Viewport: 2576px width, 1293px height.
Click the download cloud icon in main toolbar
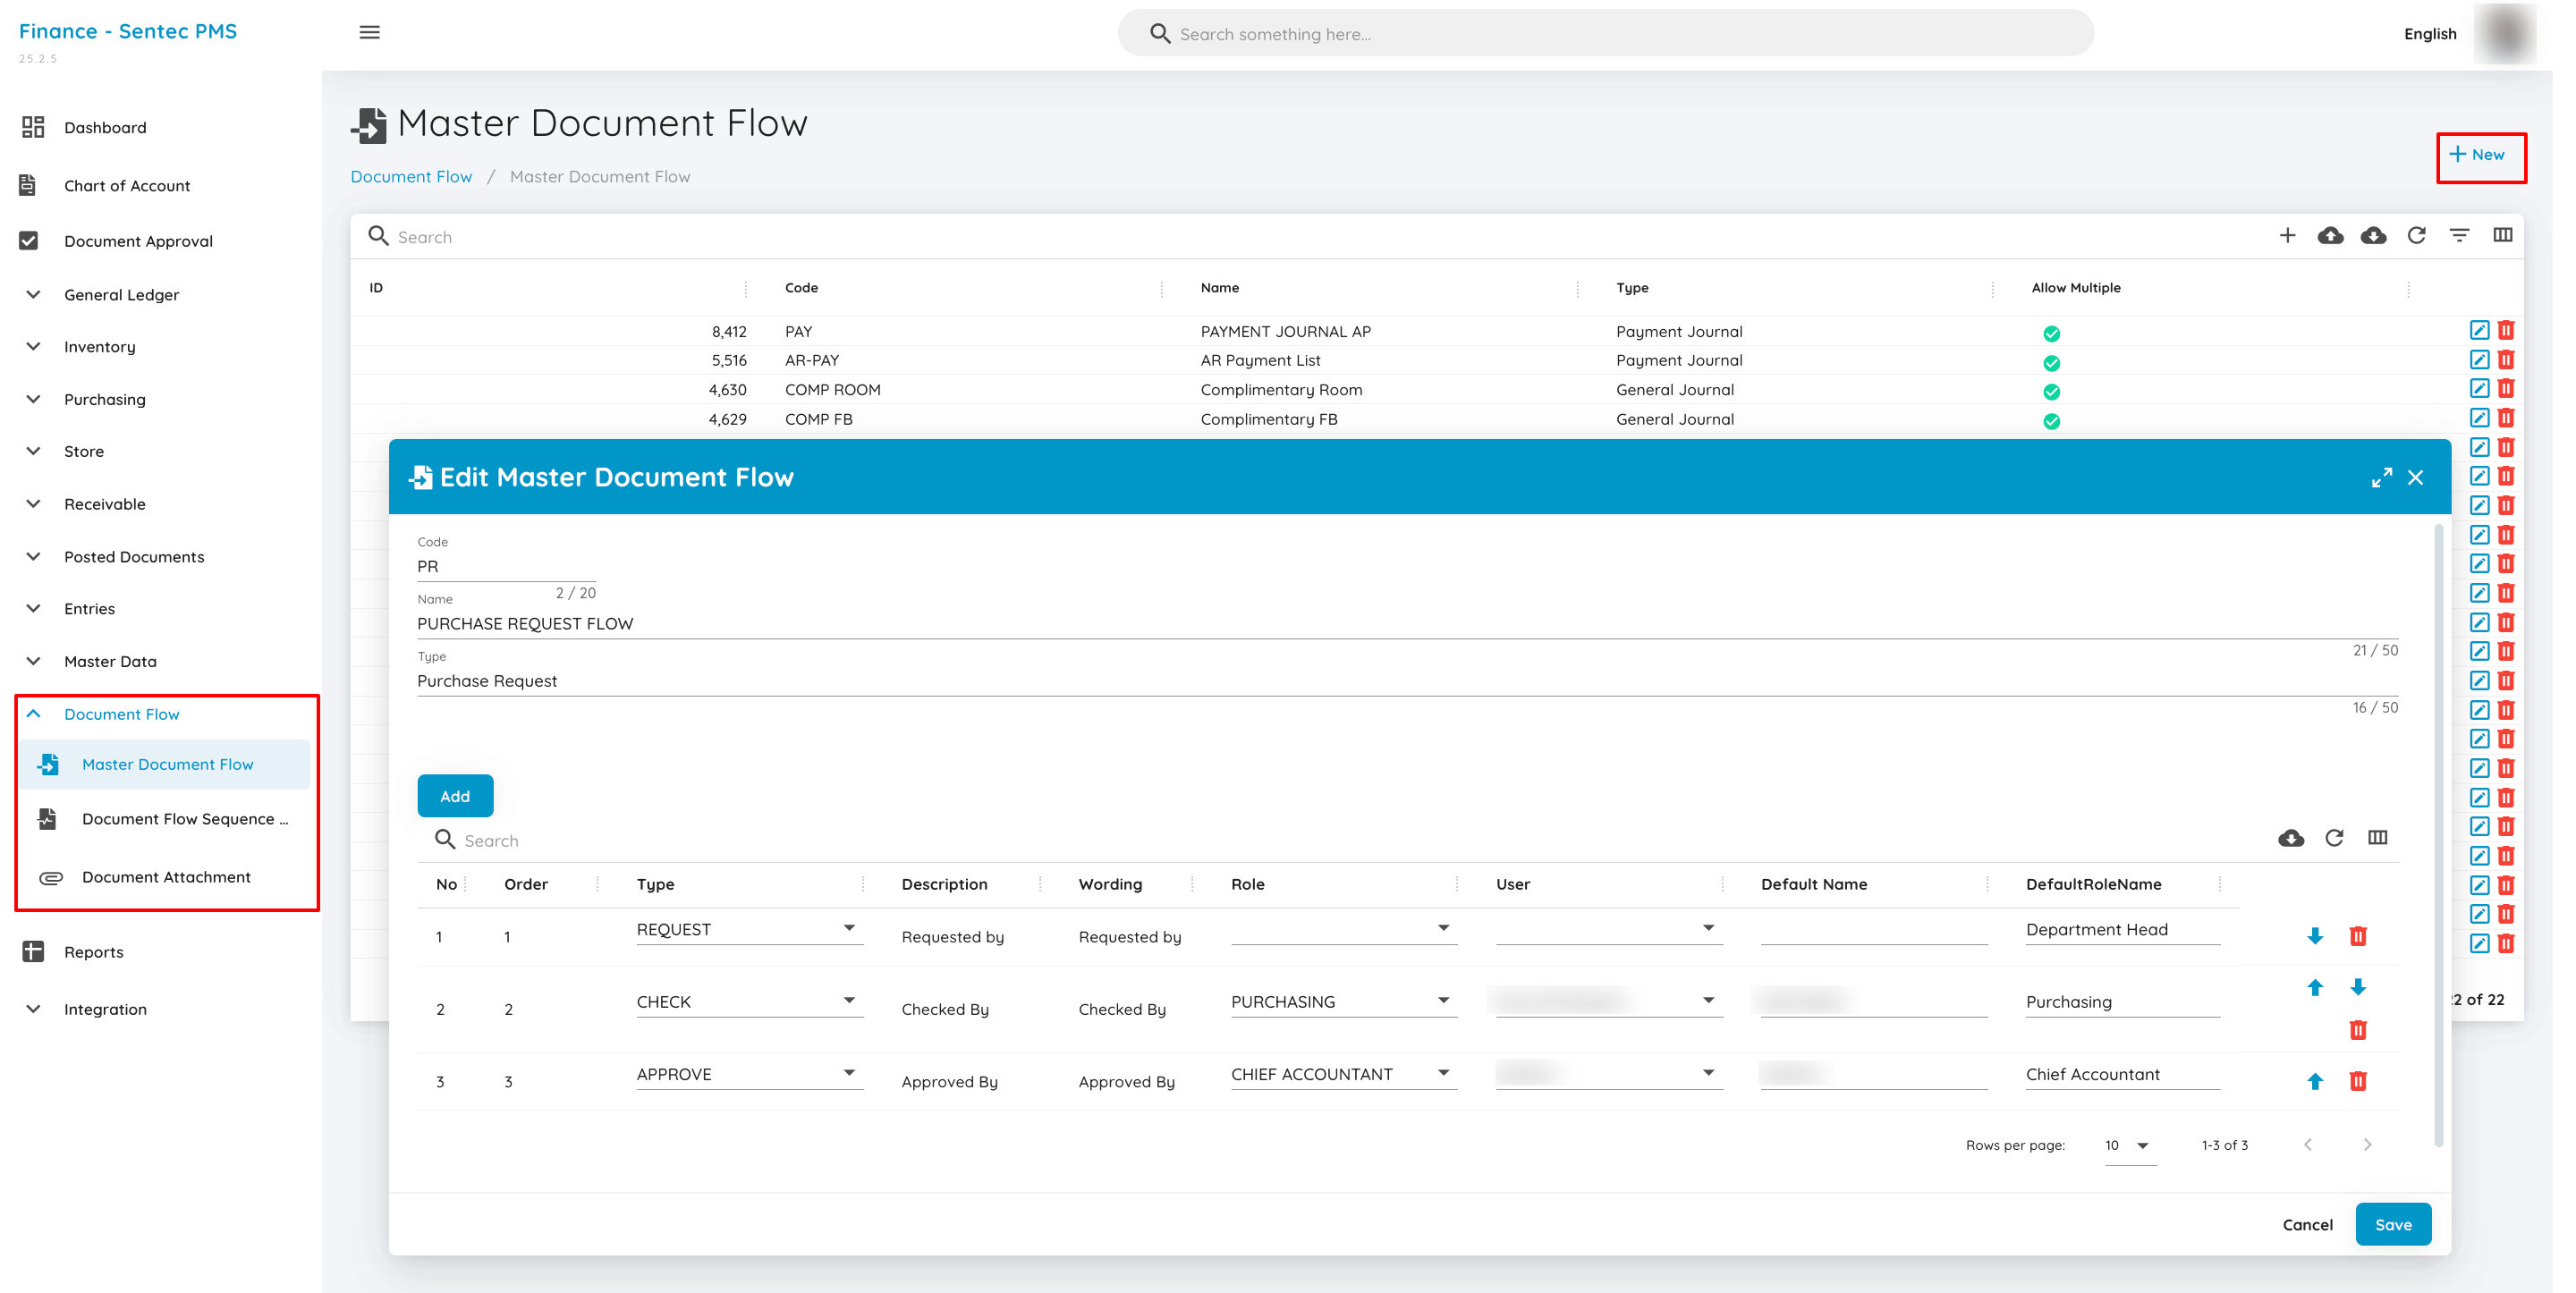click(x=2373, y=236)
